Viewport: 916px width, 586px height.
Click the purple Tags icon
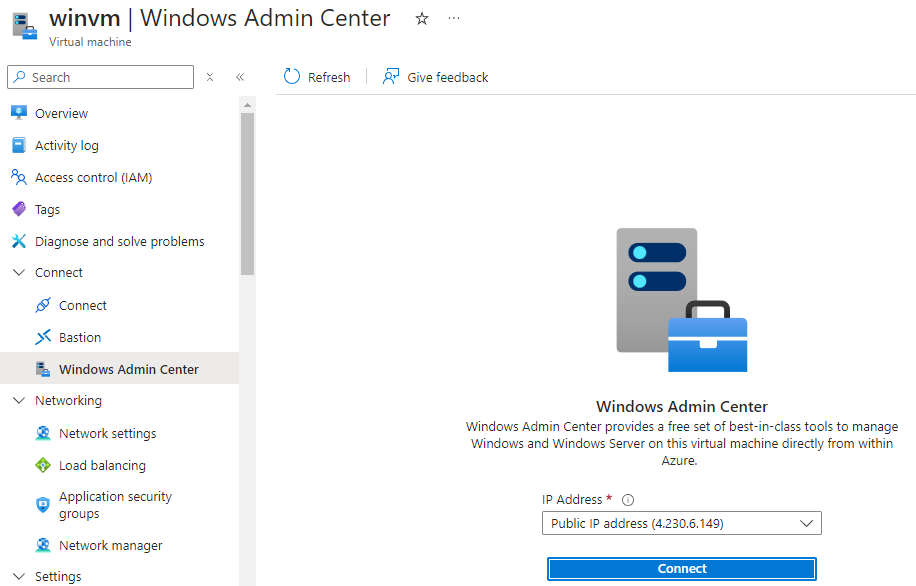point(19,209)
